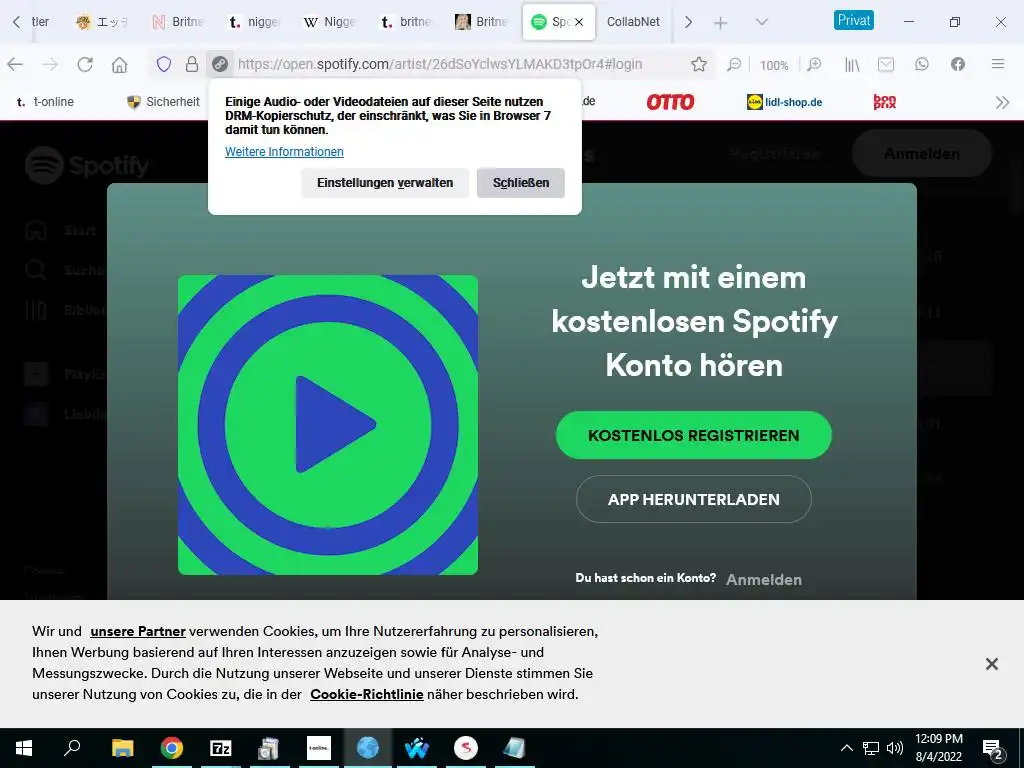Reset zoom via the 100% label
Viewport: 1024px width, 768px height.
(x=774, y=65)
